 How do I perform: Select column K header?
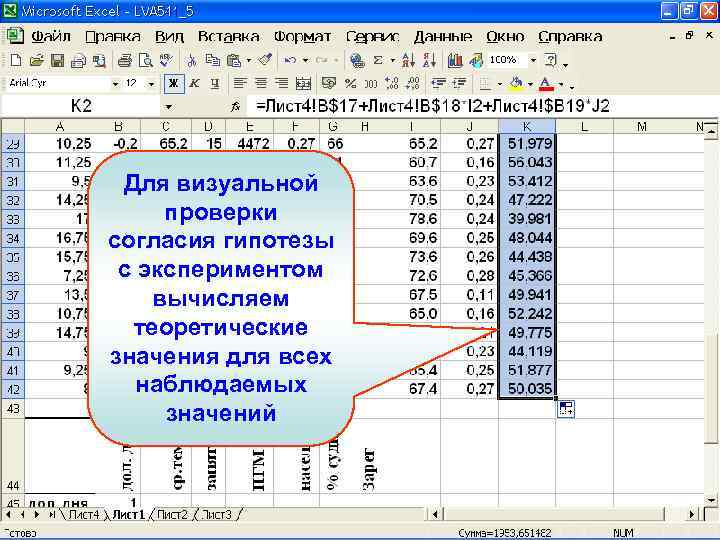pos(527,126)
